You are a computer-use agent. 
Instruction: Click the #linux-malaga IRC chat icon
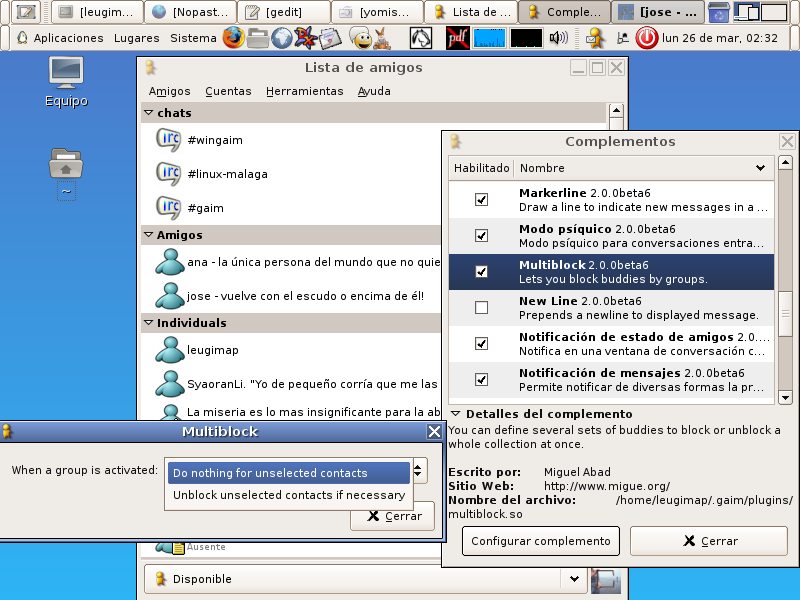[x=168, y=174]
